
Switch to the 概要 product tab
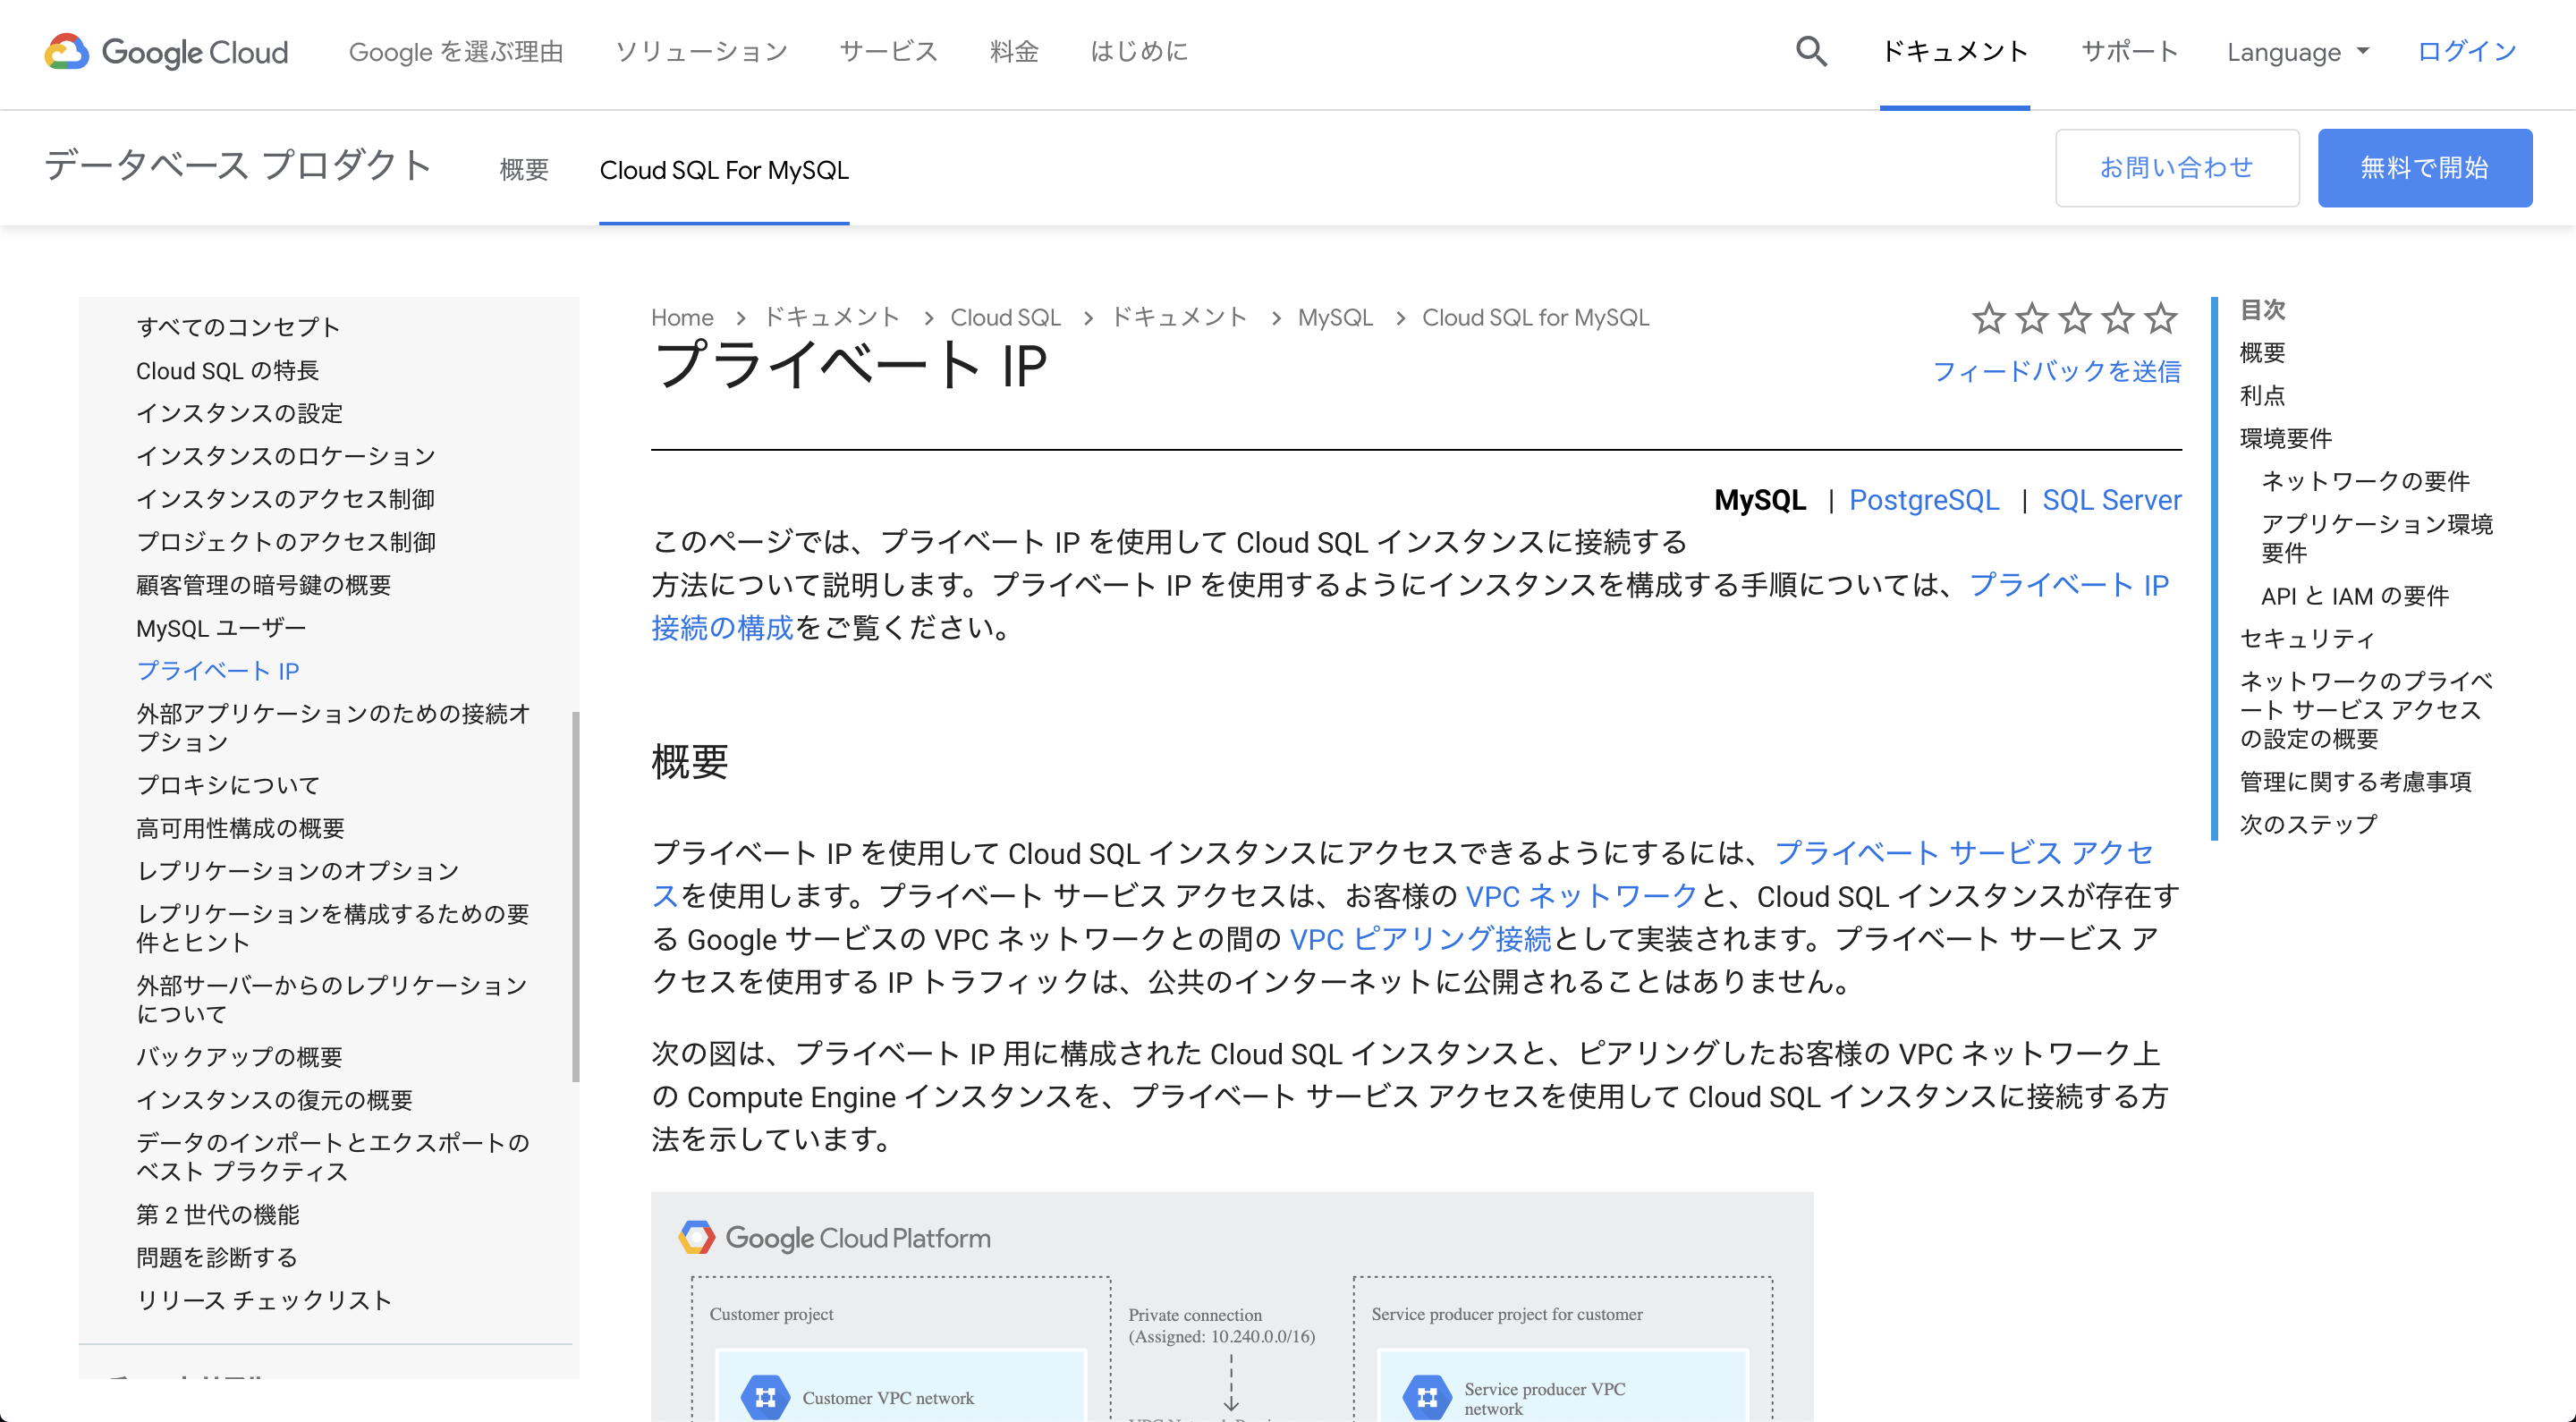(x=524, y=170)
